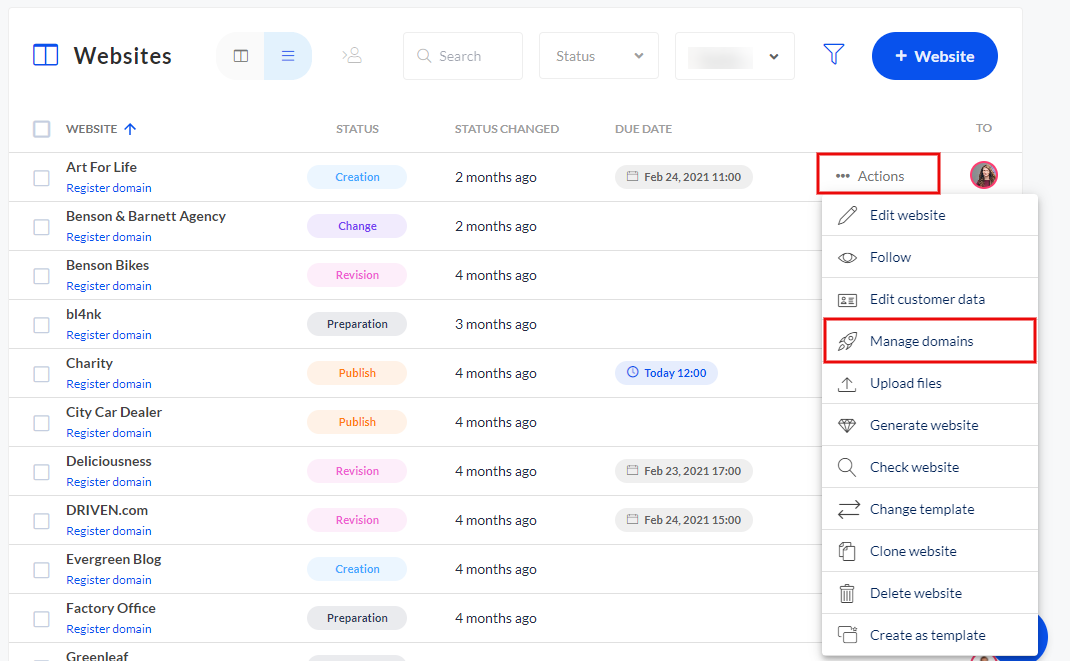Open the Status dropdown
Image resolution: width=1070 pixels, height=661 pixels.
tap(598, 56)
